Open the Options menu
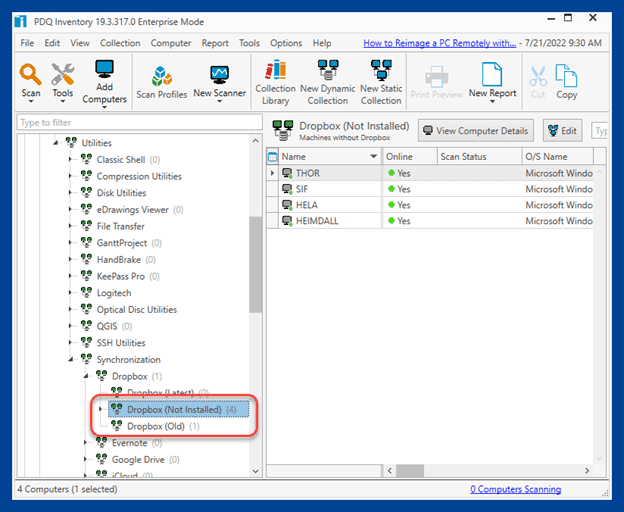This screenshot has width=624, height=512. tap(286, 43)
